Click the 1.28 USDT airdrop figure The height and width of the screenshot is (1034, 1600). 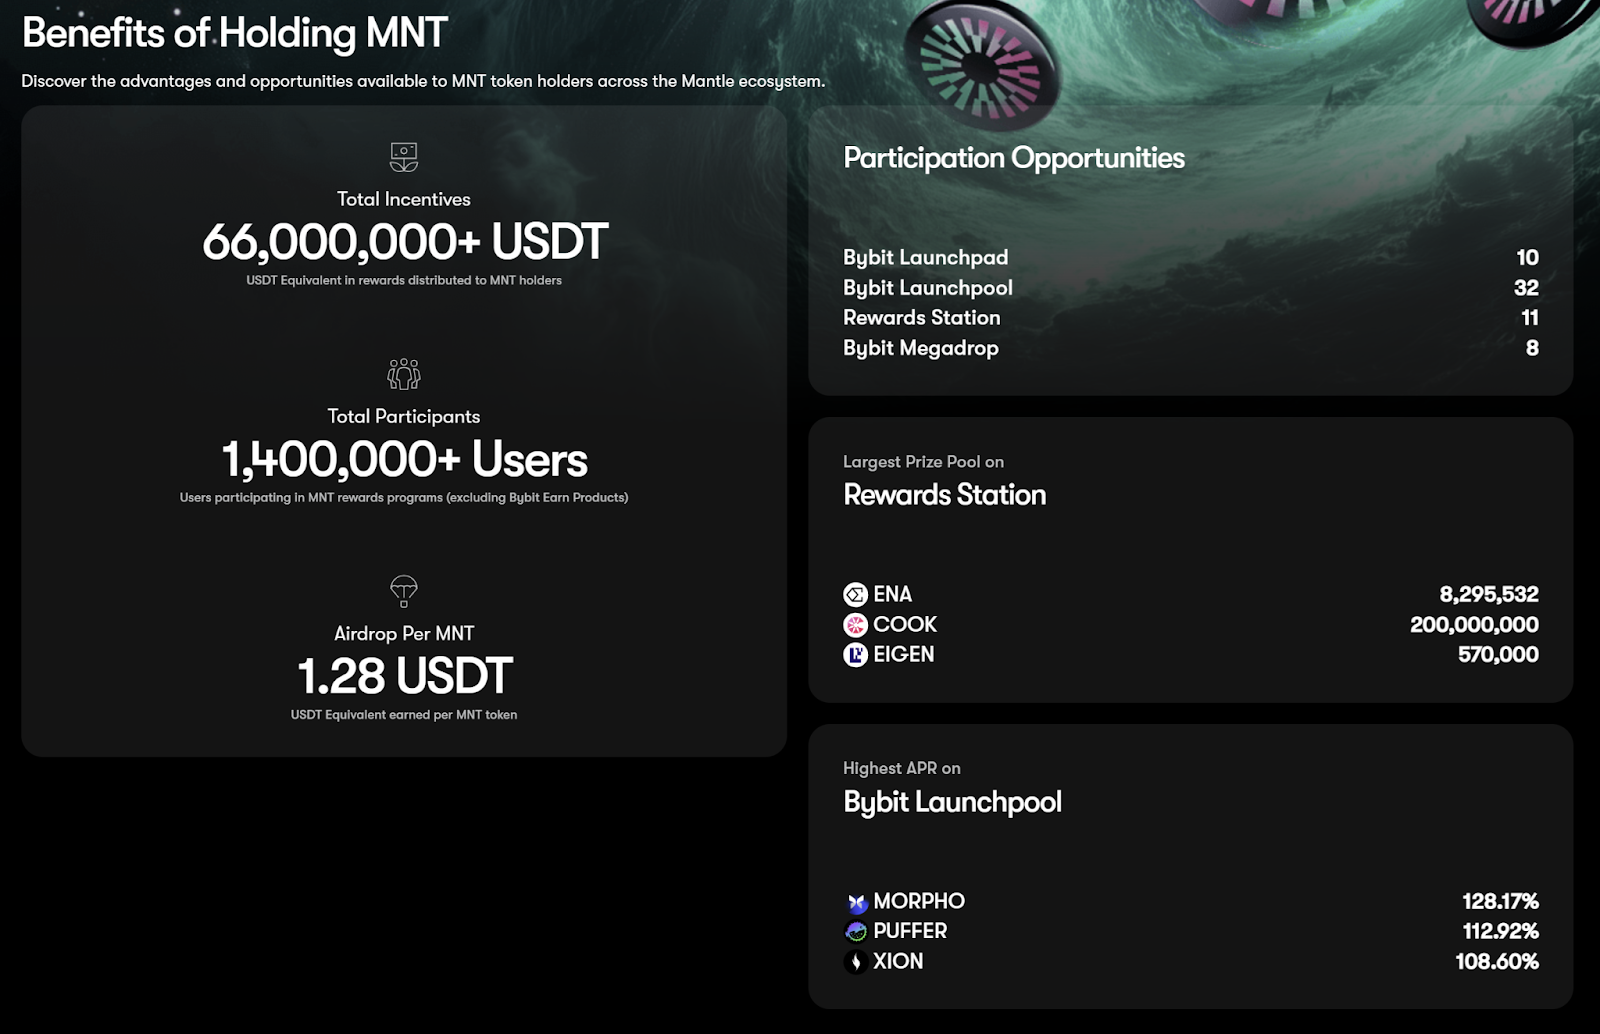point(404,676)
